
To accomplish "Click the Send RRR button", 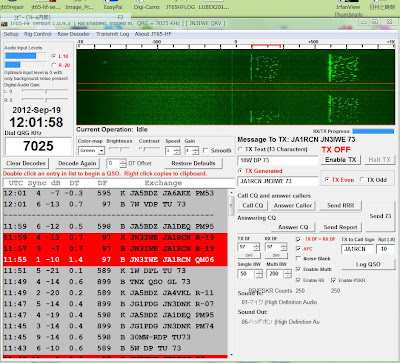I will 340,206.
